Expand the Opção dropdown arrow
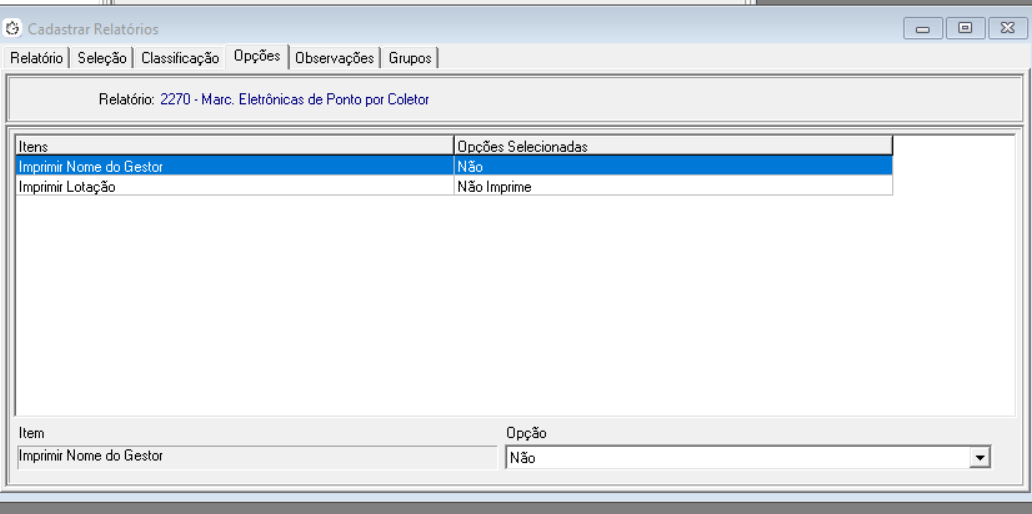1032x514 pixels. [981, 458]
